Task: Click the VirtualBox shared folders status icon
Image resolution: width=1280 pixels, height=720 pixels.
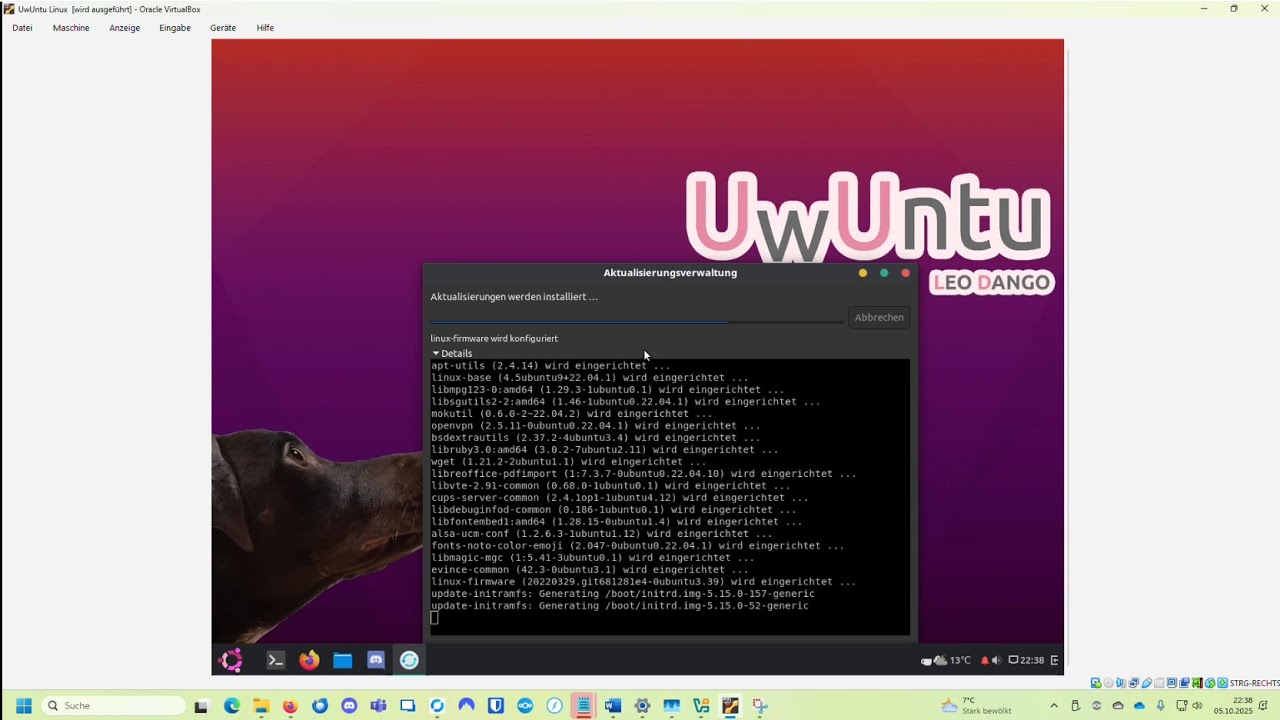Action: (1159, 683)
